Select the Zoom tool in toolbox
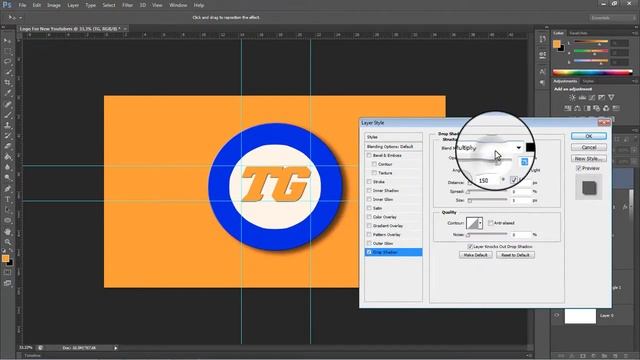Viewport: 640px width, 360px height. (x=7, y=242)
